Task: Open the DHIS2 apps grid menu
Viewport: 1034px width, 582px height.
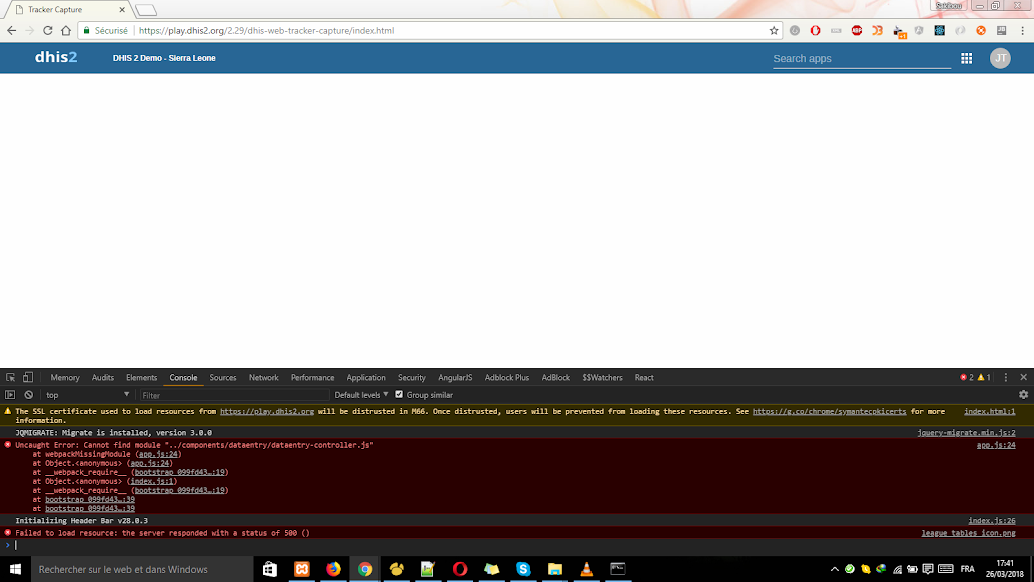Action: pyautogui.click(x=966, y=59)
